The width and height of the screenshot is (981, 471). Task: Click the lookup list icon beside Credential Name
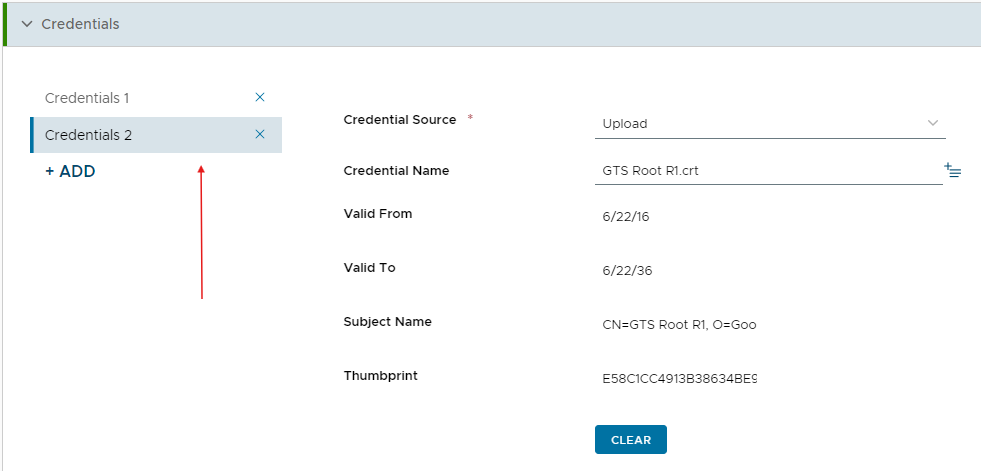coord(952,171)
